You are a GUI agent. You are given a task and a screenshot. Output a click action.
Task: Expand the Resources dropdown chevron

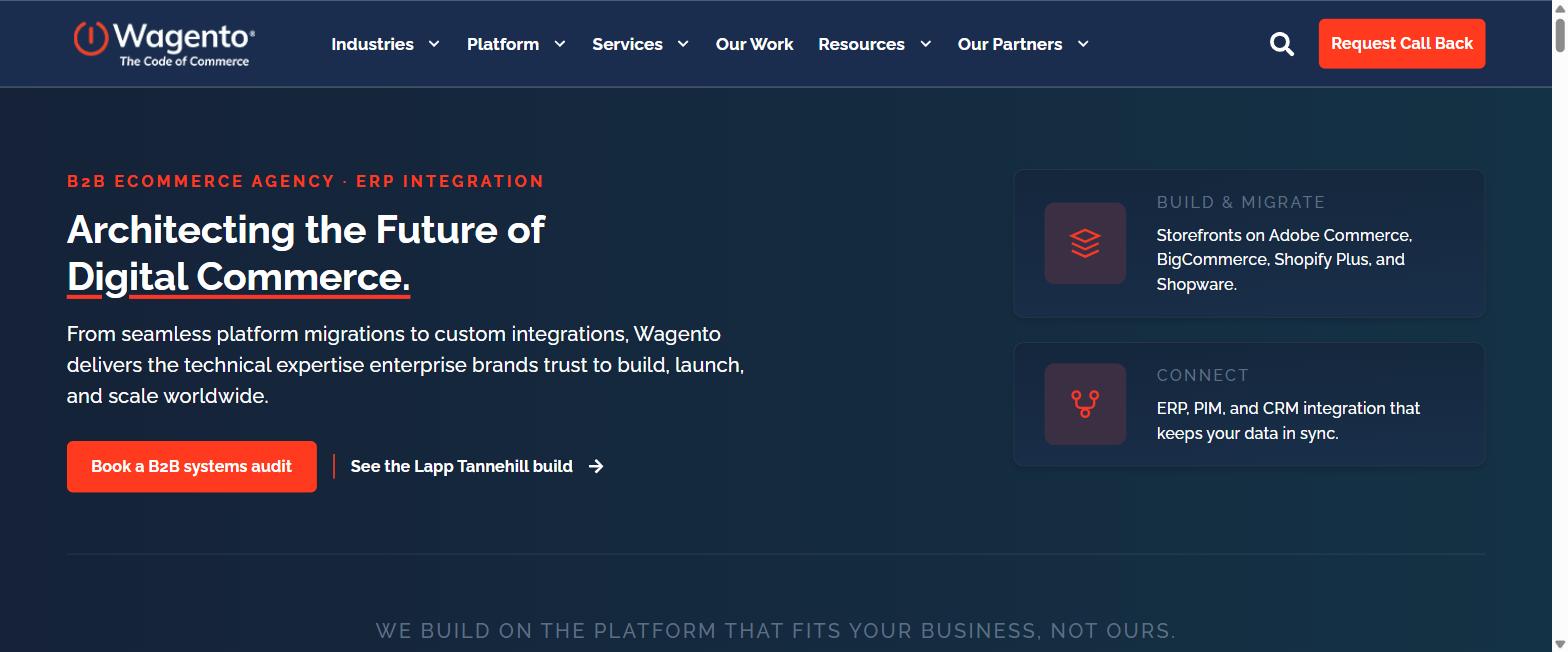pos(926,44)
